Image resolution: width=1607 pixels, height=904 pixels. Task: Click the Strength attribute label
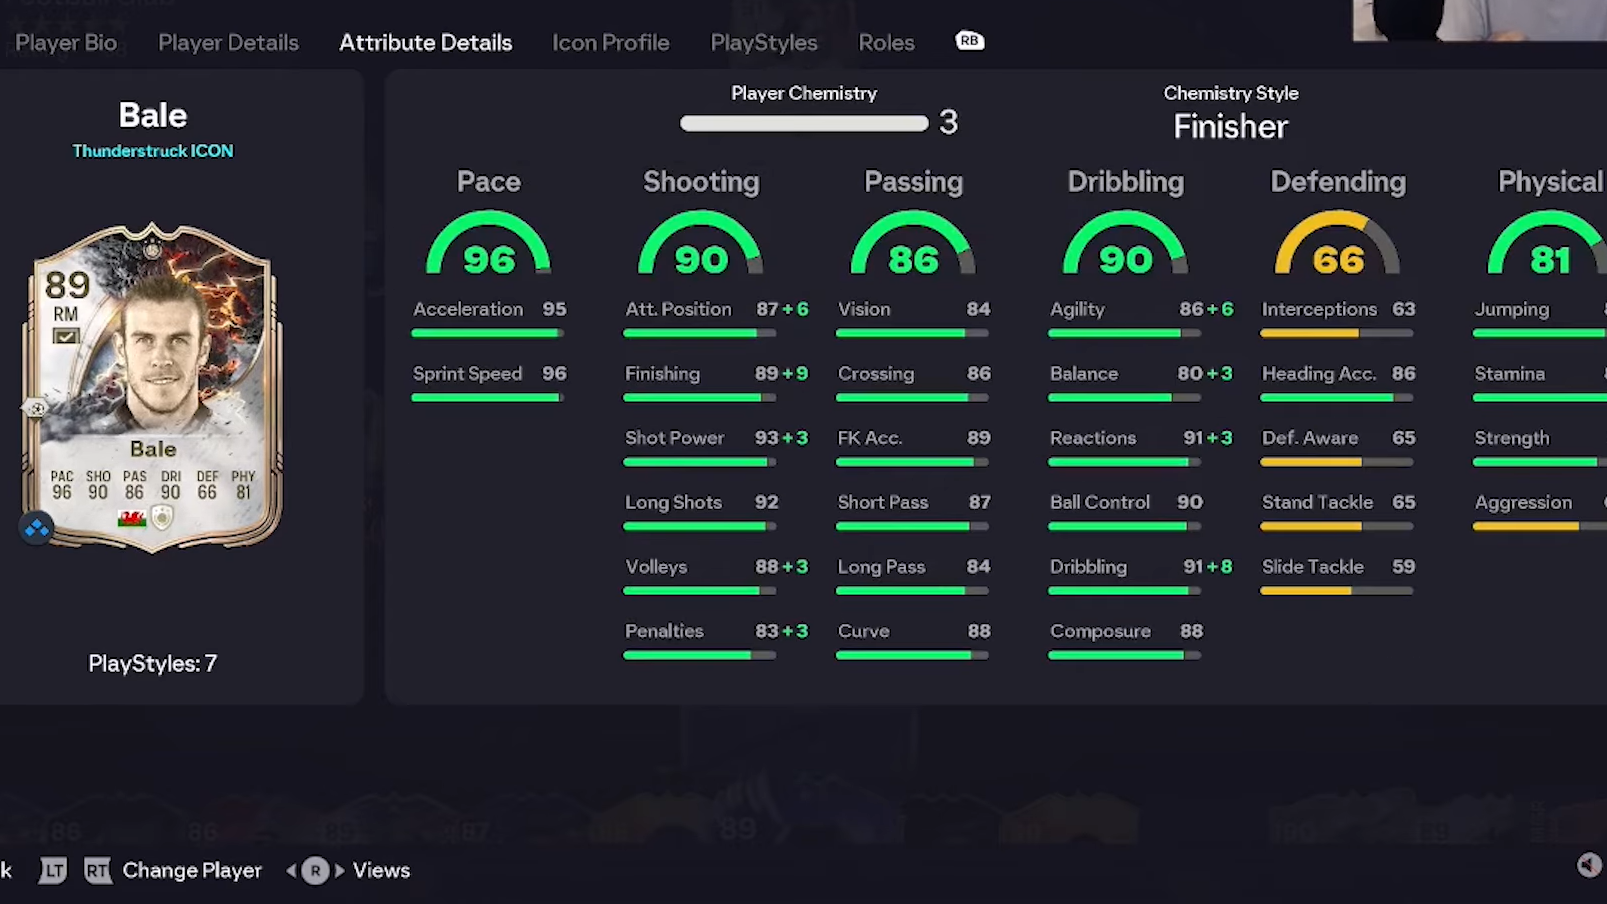point(1512,438)
